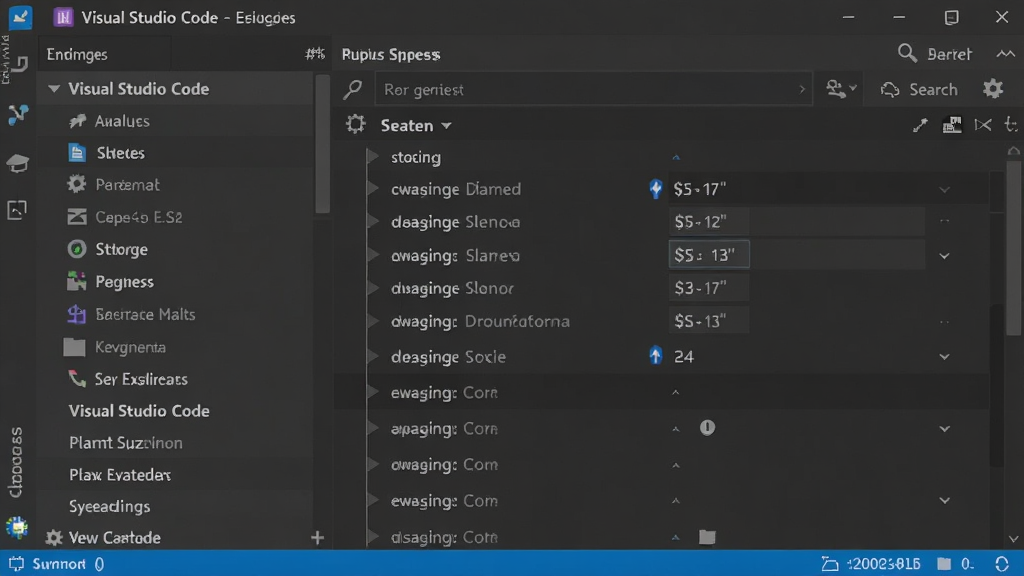Click the Search button
Image resolution: width=1024 pixels, height=576 pixels.
pos(919,89)
